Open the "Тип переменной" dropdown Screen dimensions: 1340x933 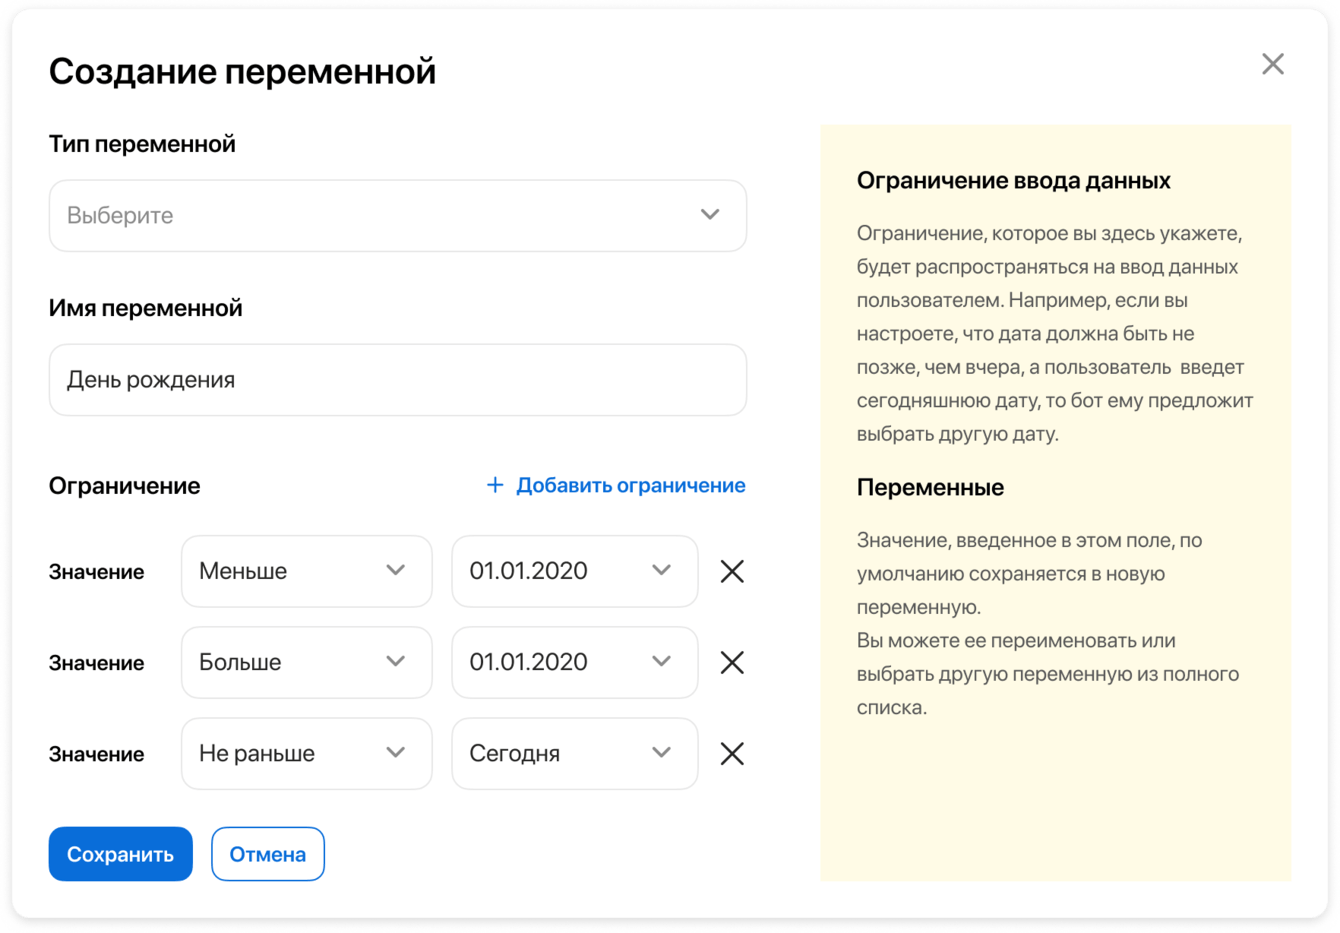click(397, 216)
